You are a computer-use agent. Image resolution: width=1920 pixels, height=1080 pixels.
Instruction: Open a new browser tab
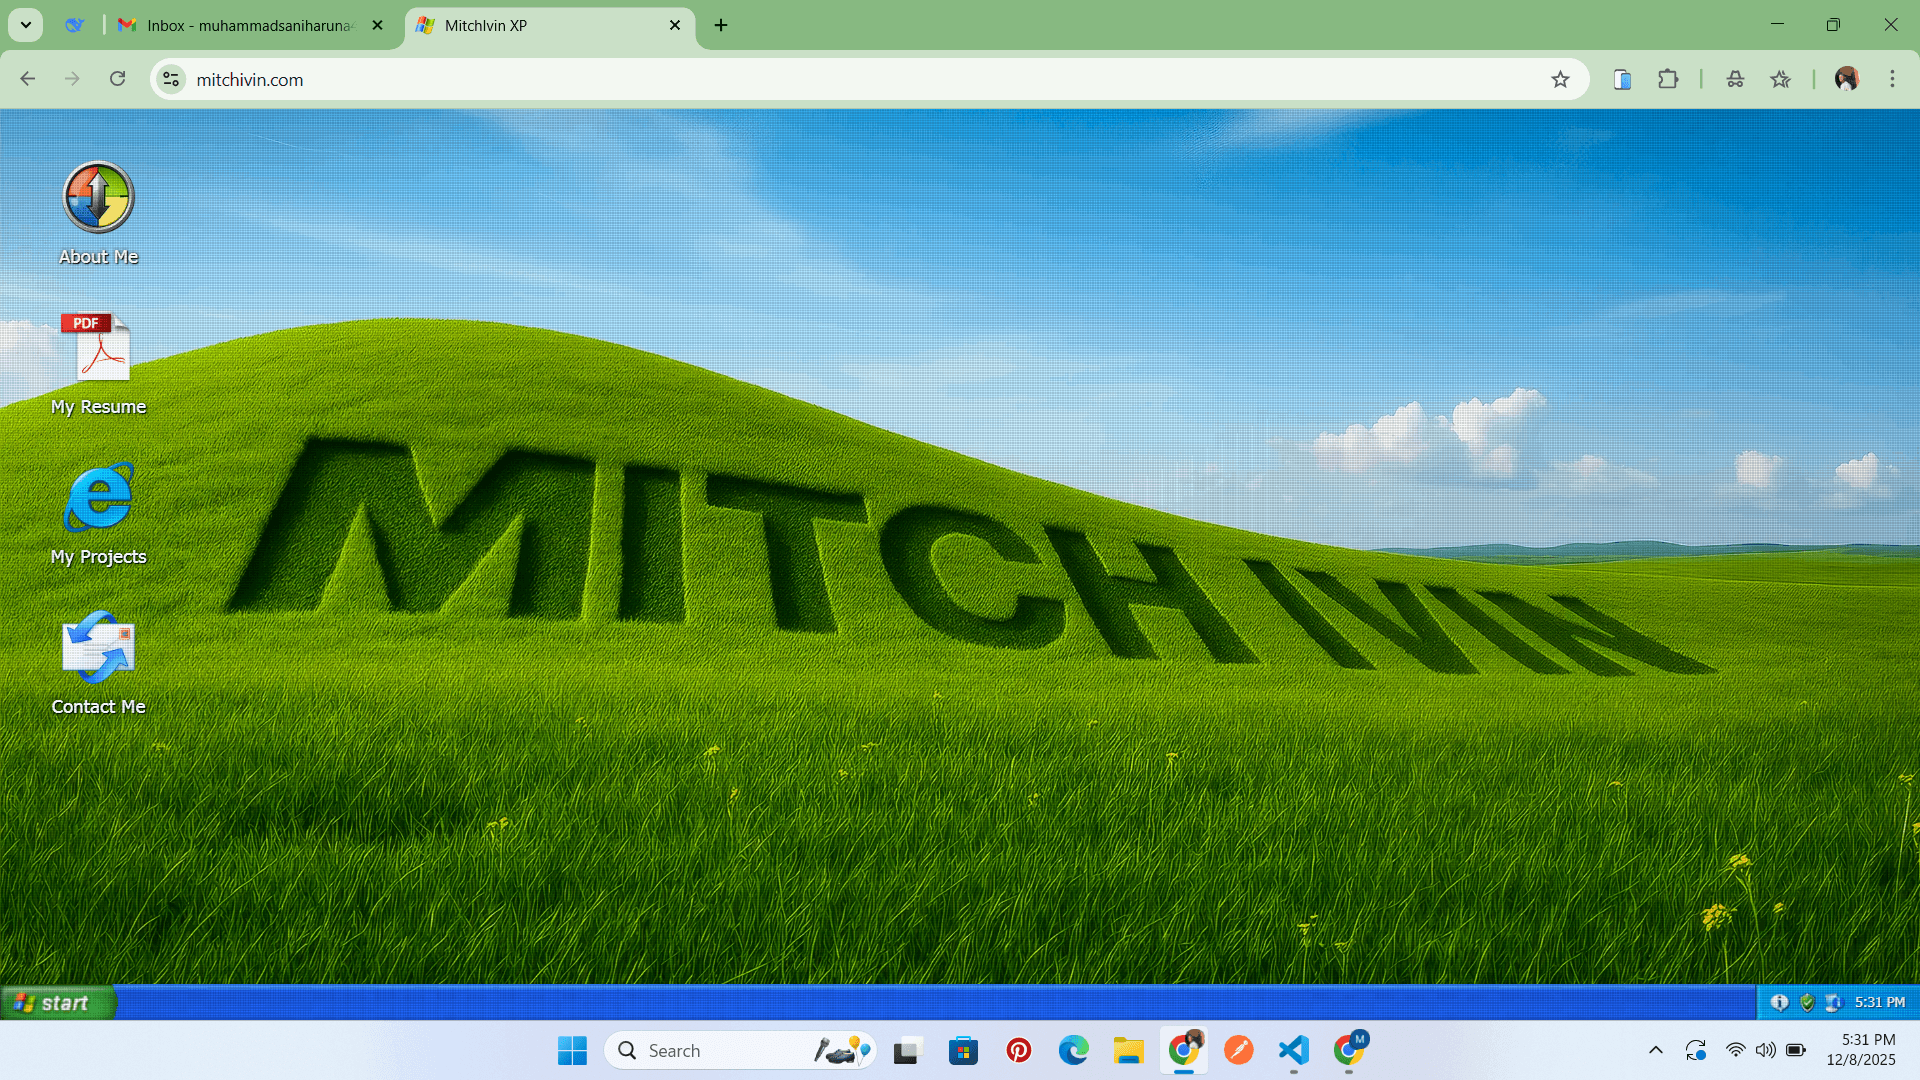coord(721,25)
